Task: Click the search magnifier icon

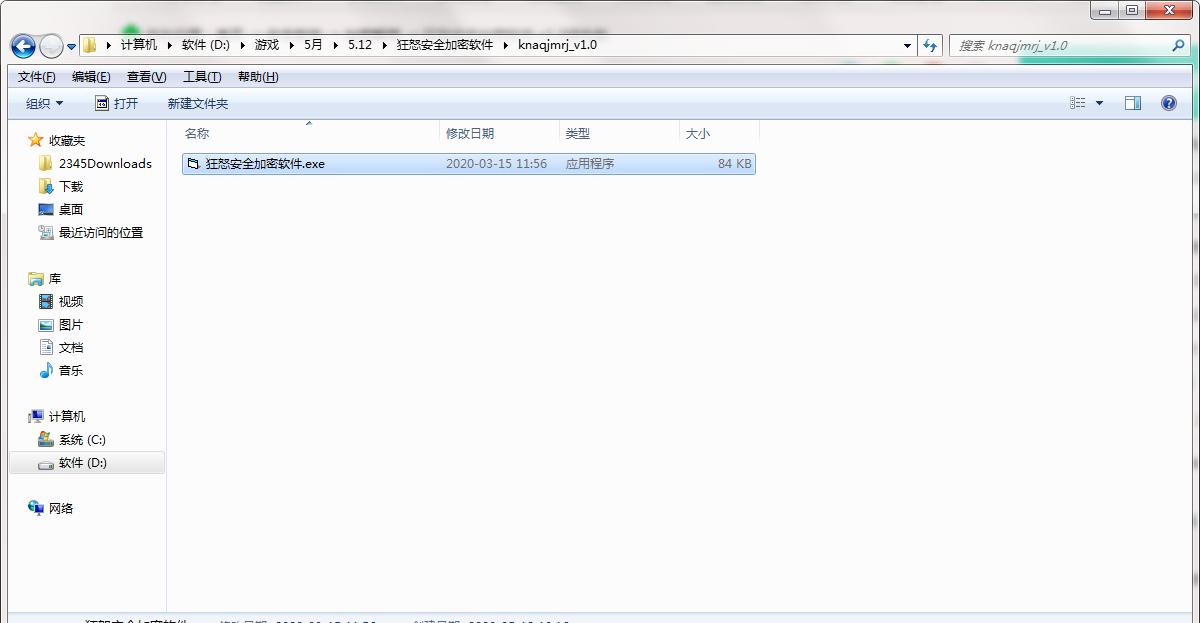Action: [x=1178, y=45]
